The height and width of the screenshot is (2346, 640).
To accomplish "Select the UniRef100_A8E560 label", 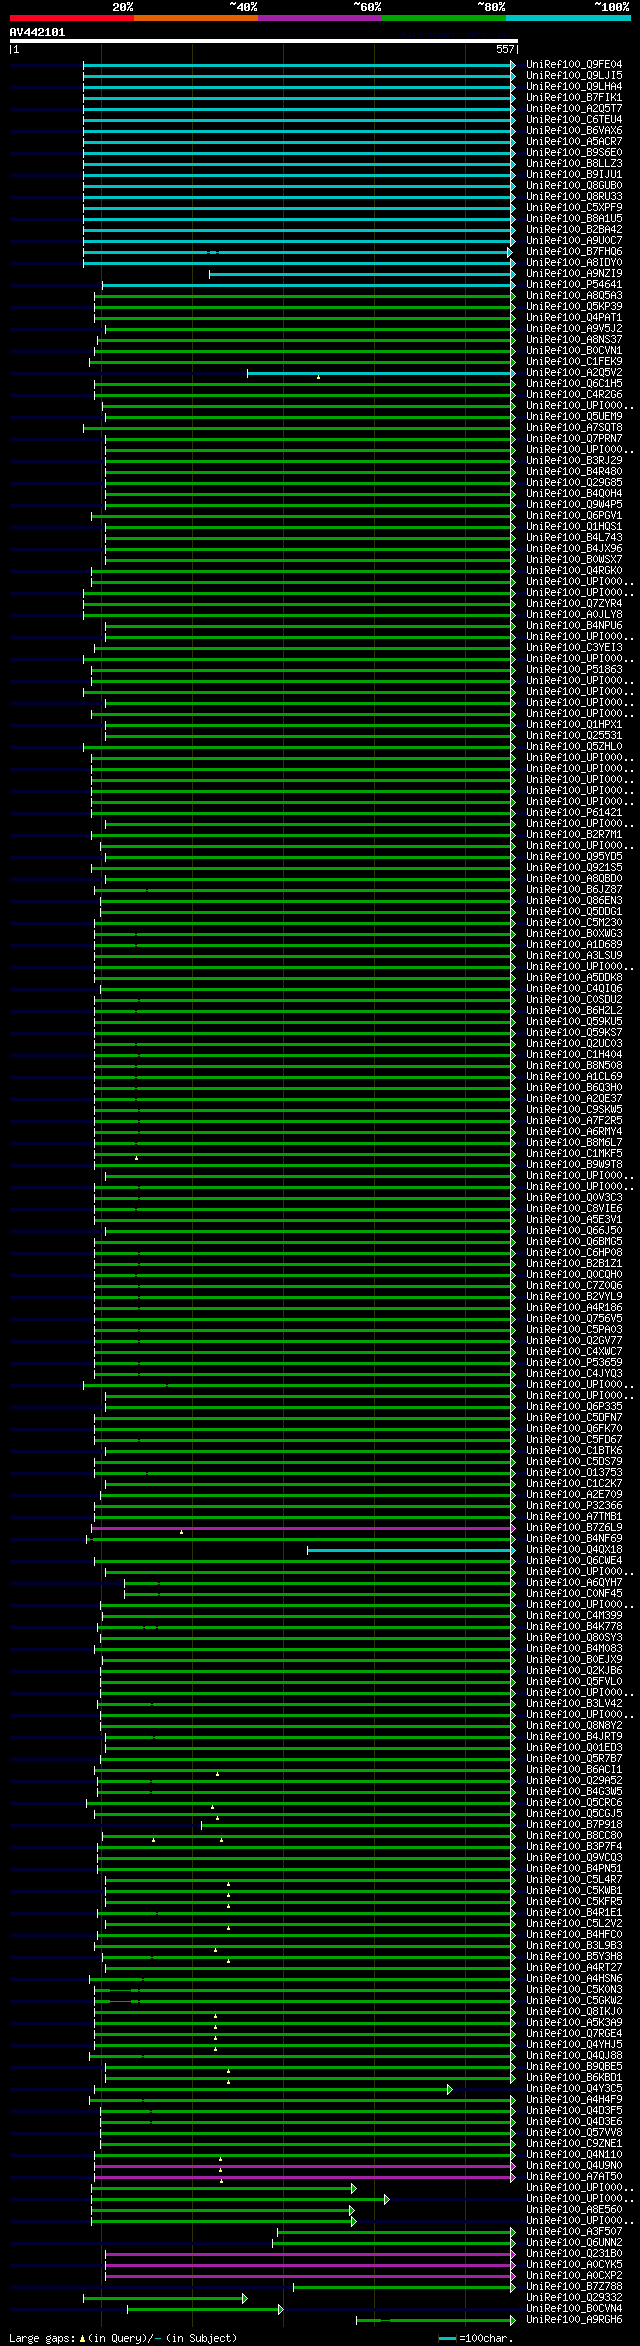I will (x=574, y=2210).
